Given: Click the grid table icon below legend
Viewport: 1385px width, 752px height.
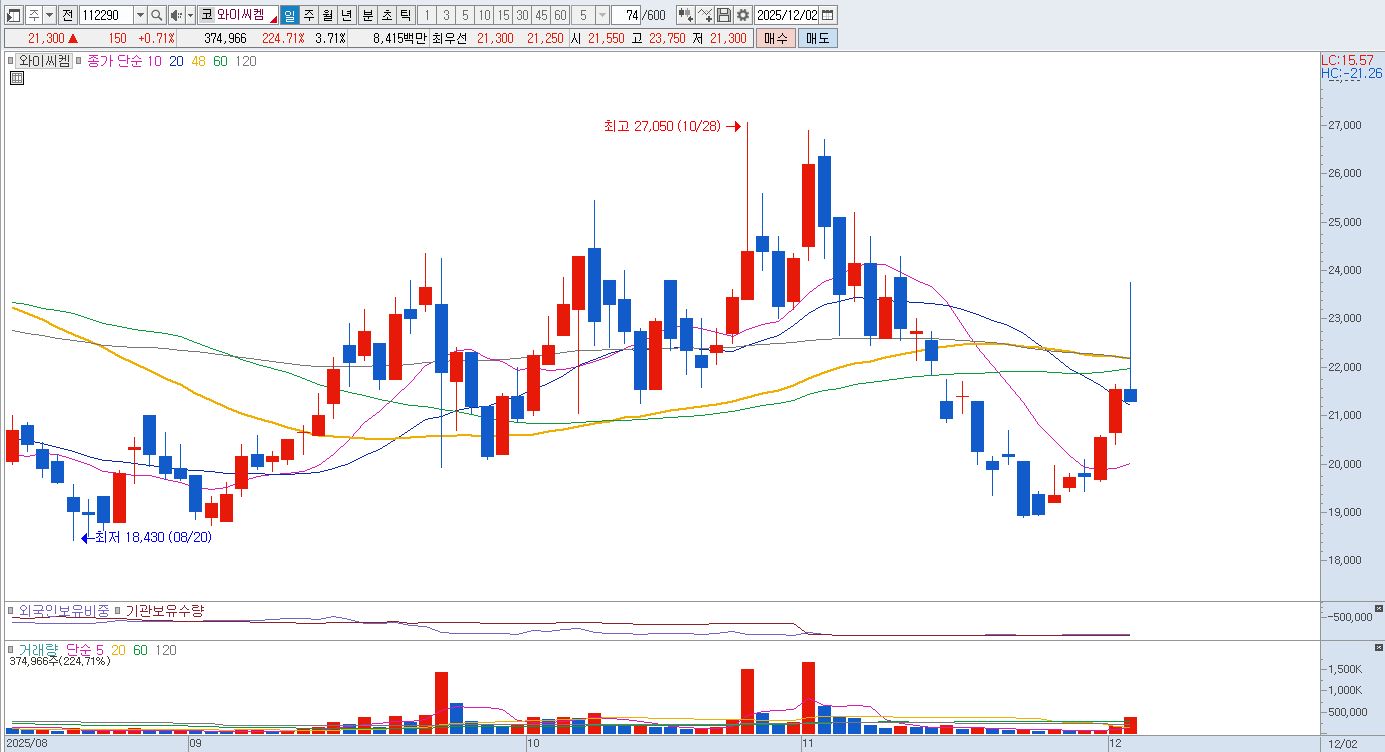Looking at the screenshot, I should pyautogui.click(x=16, y=78).
